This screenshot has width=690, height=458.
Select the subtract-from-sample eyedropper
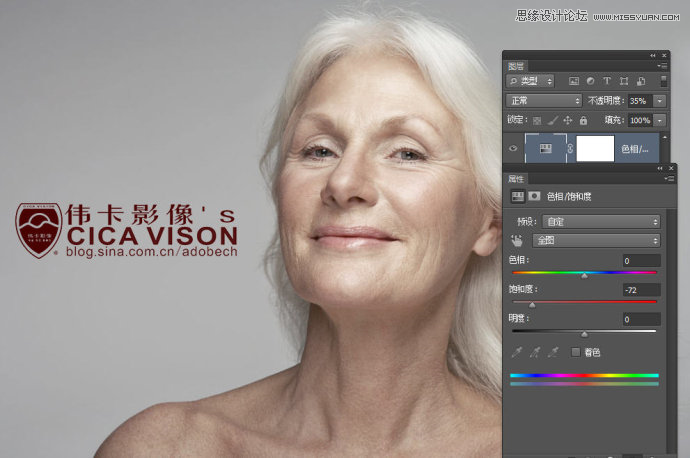click(x=554, y=352)
